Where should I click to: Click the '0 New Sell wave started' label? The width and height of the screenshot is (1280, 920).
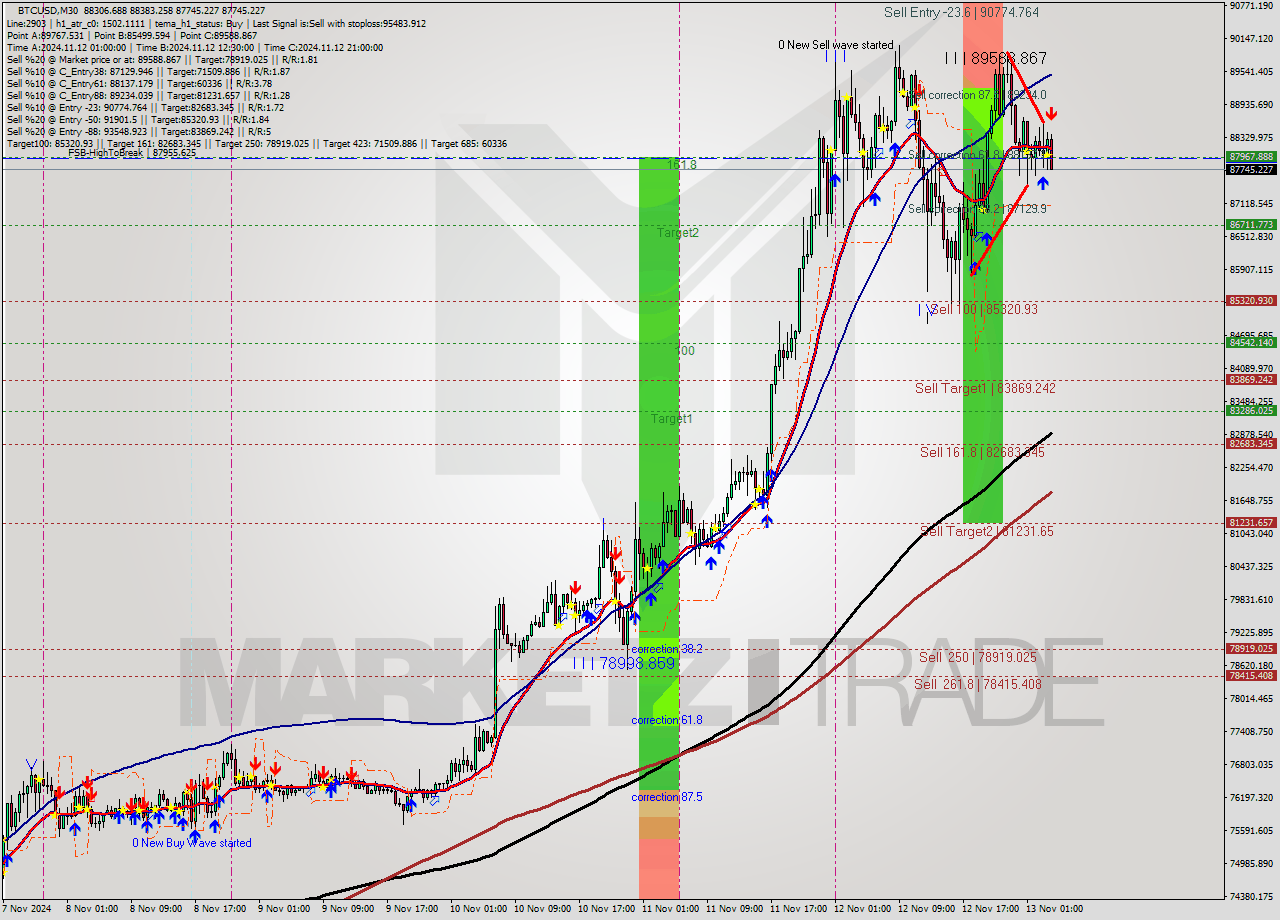pyautogui.click(x=836, y=45)
